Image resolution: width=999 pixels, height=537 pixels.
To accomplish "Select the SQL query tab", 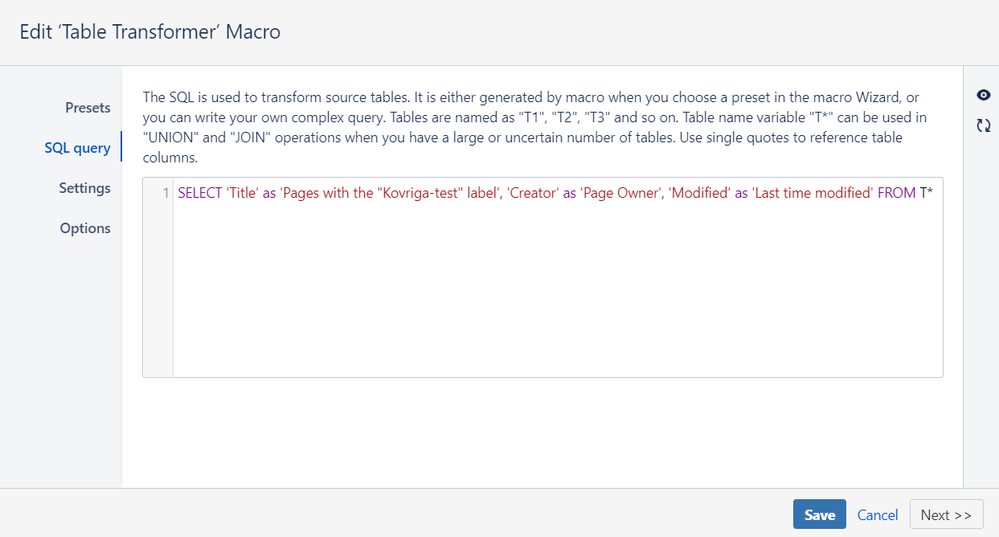I will [x=77, y=147].
